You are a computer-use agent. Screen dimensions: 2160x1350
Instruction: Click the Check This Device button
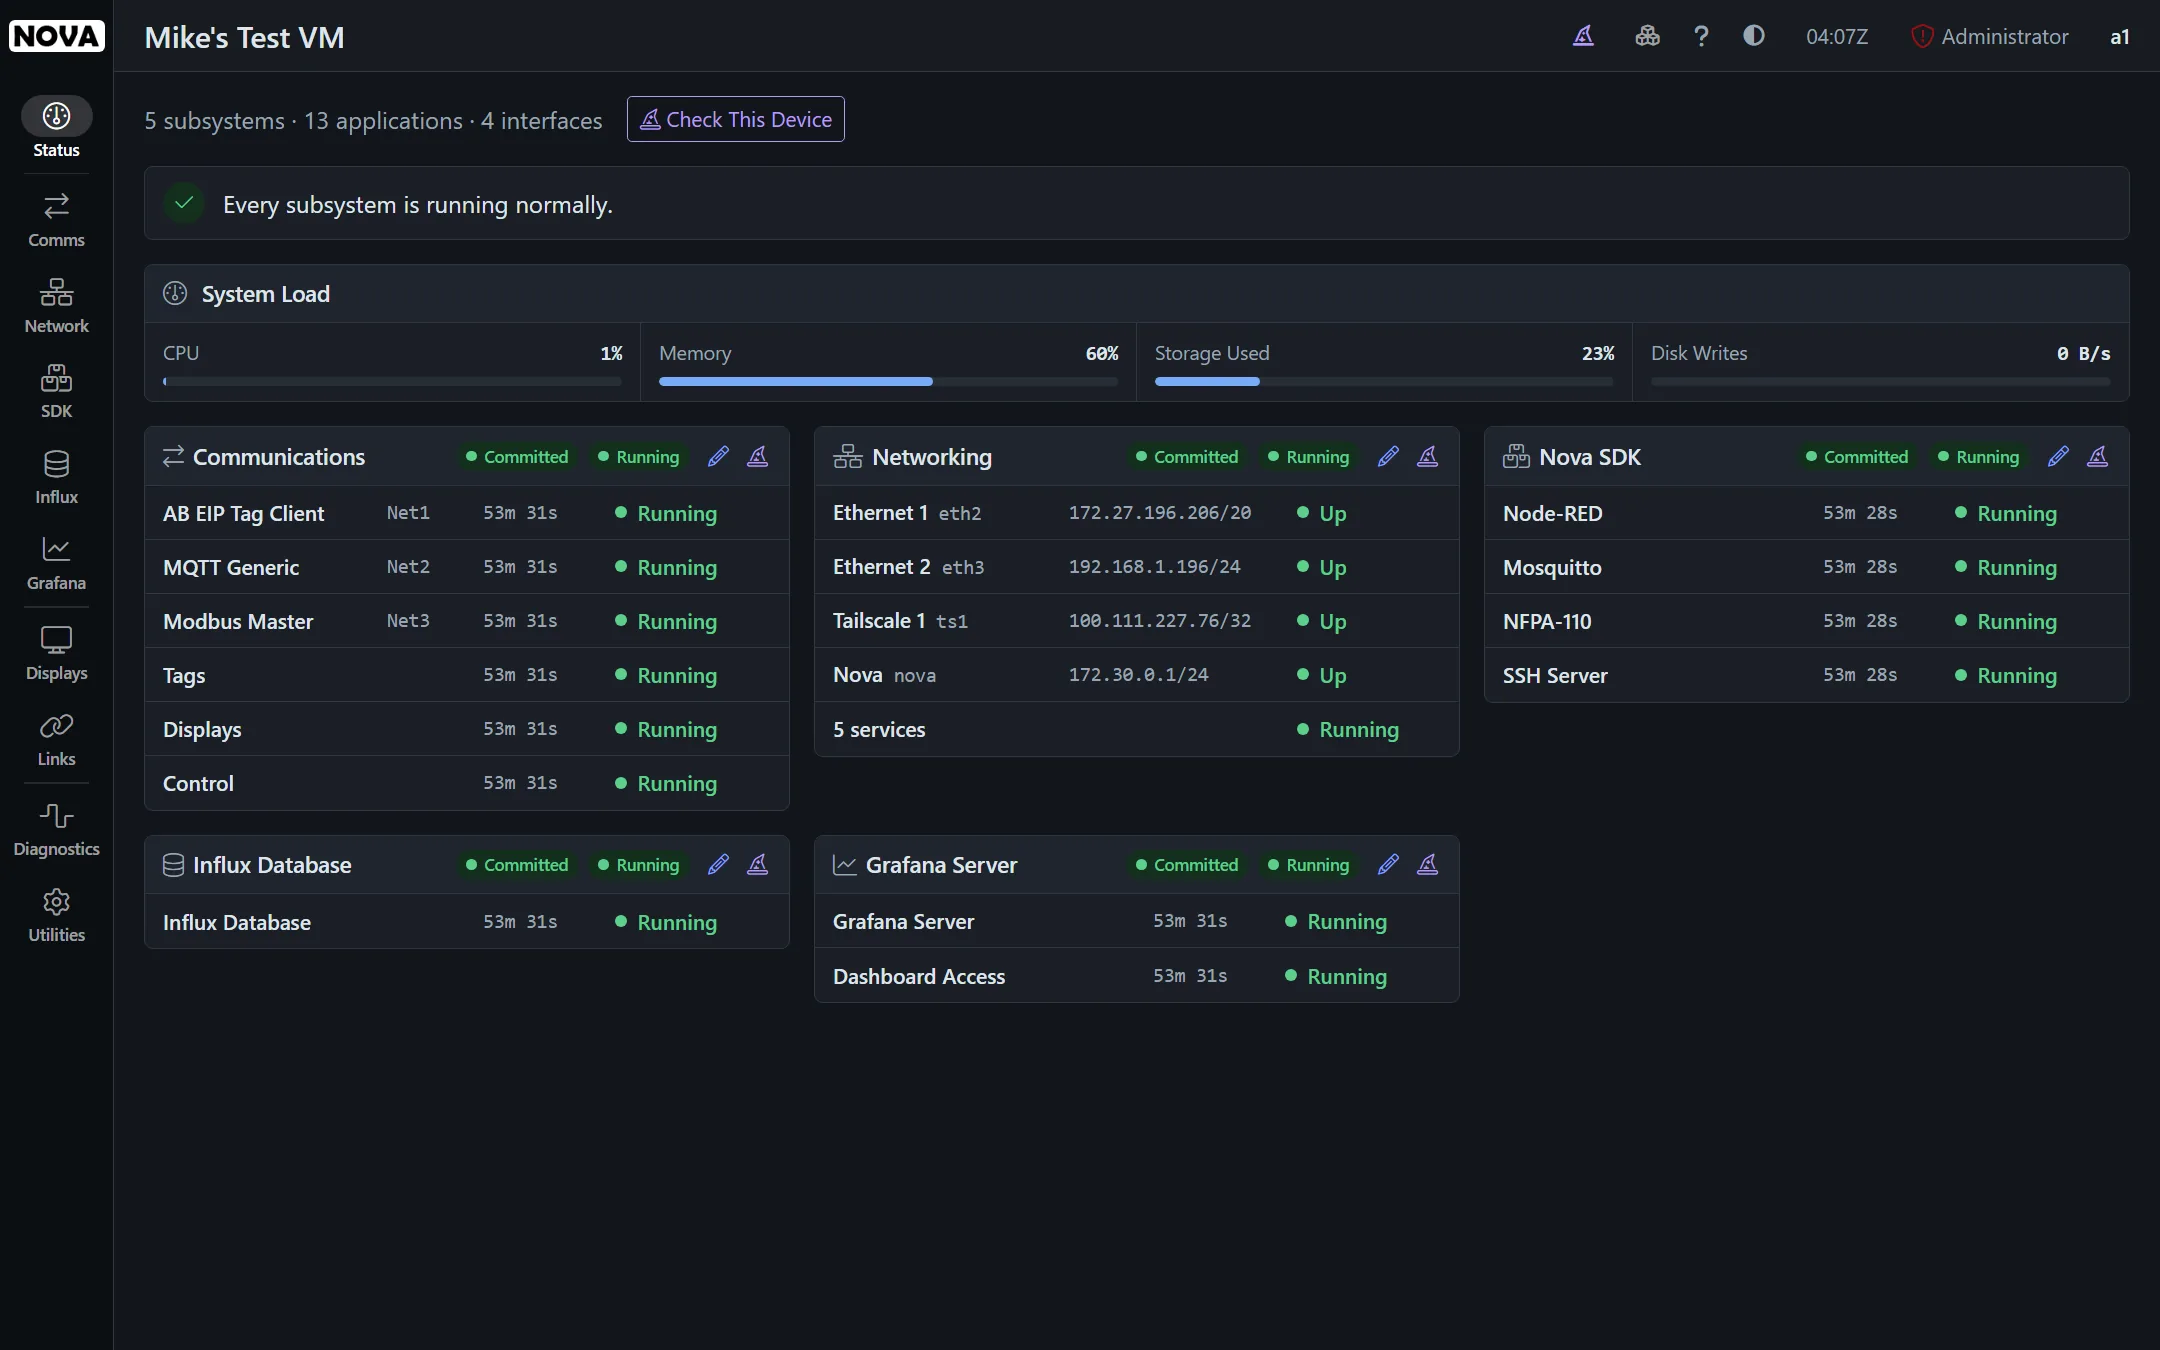(x=736, y=119)
